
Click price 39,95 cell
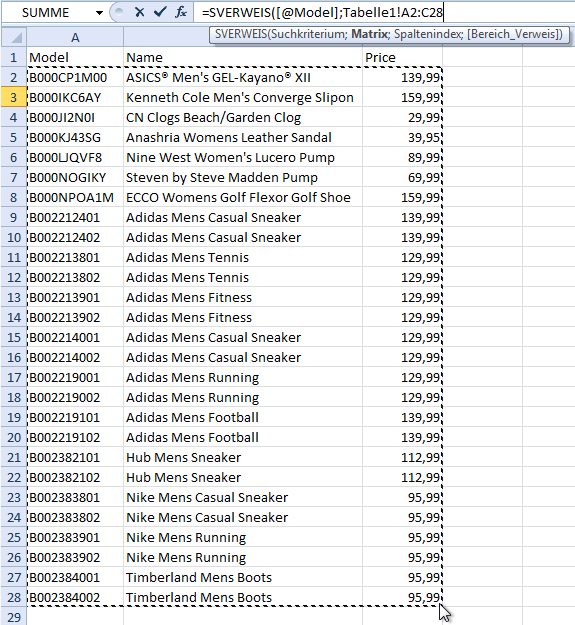coord(402,138)
